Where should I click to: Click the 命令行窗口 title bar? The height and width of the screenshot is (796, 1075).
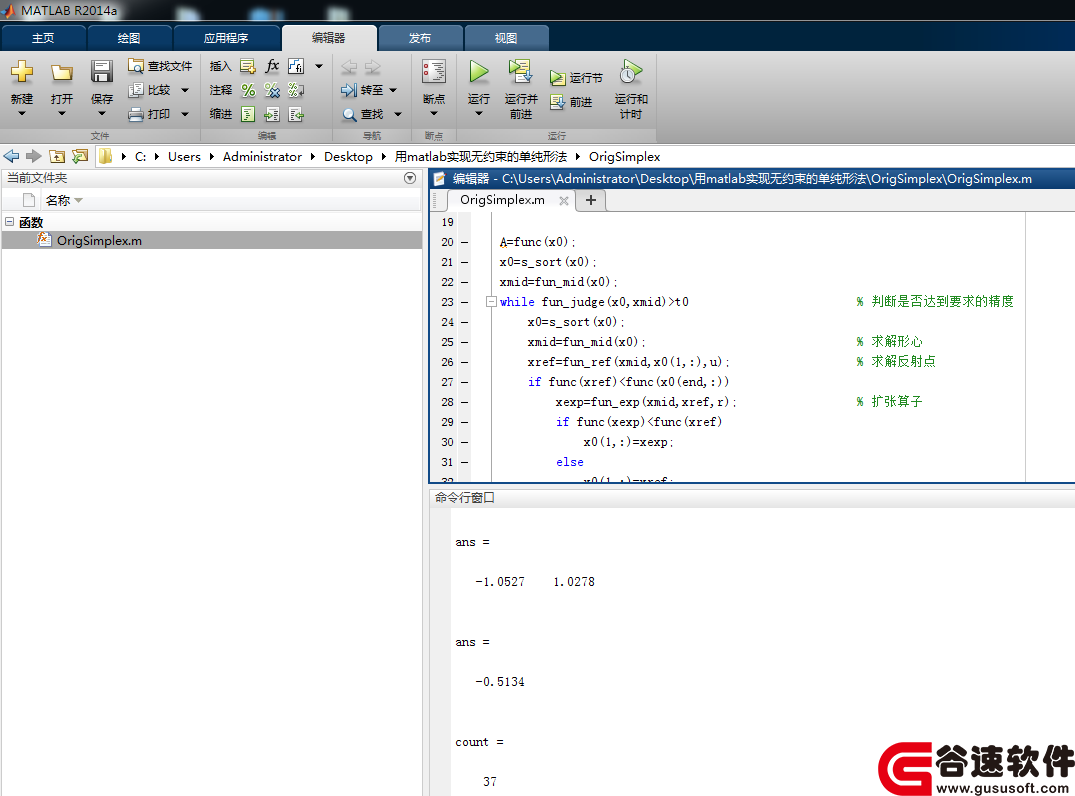pos(752,498)
